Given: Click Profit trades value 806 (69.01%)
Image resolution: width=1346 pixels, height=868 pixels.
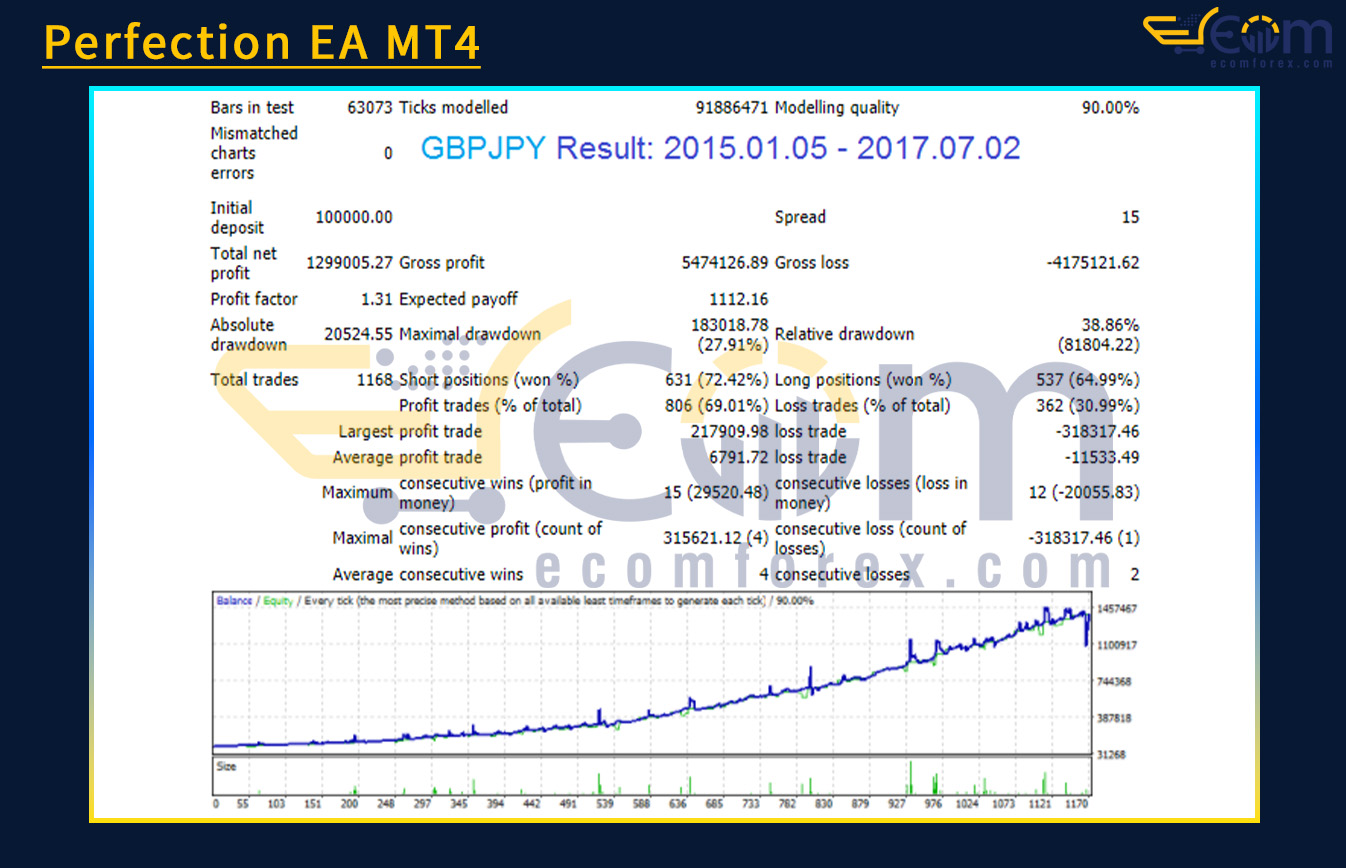Looking at the screenshot, I should 717,406.
